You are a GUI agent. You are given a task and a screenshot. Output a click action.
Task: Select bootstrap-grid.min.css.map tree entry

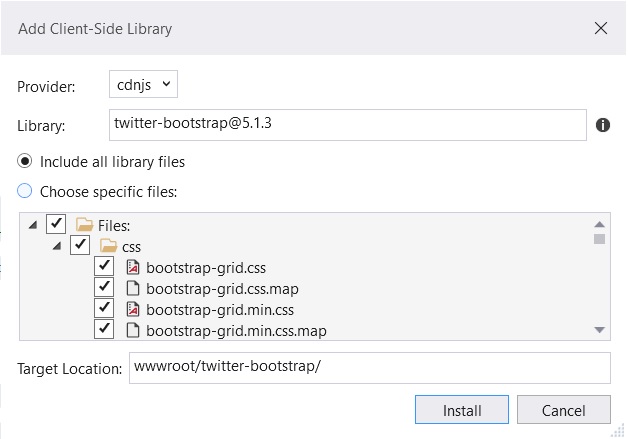coord(236,331)
